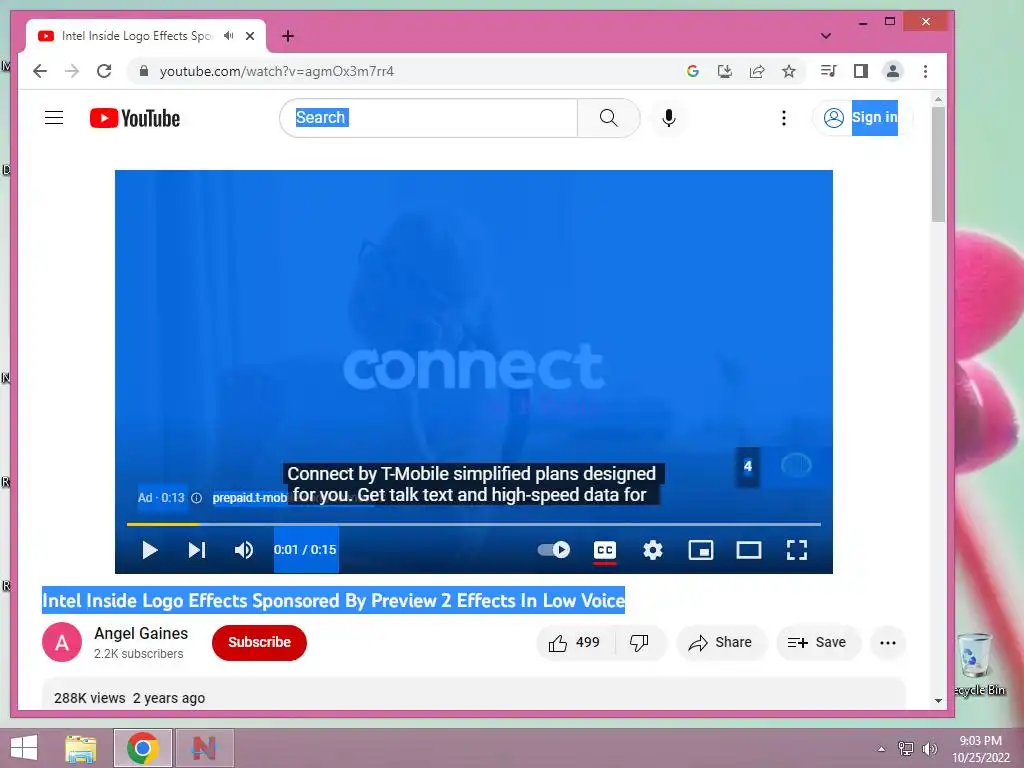Dislike the video with thumbs down
1024x768 pixels.
pyautogui.click(x=639, y=643)
